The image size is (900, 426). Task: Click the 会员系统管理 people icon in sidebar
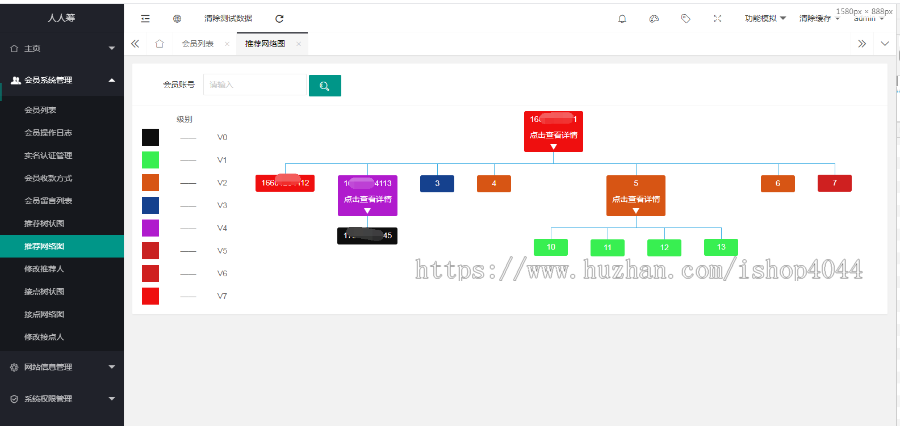16,80
